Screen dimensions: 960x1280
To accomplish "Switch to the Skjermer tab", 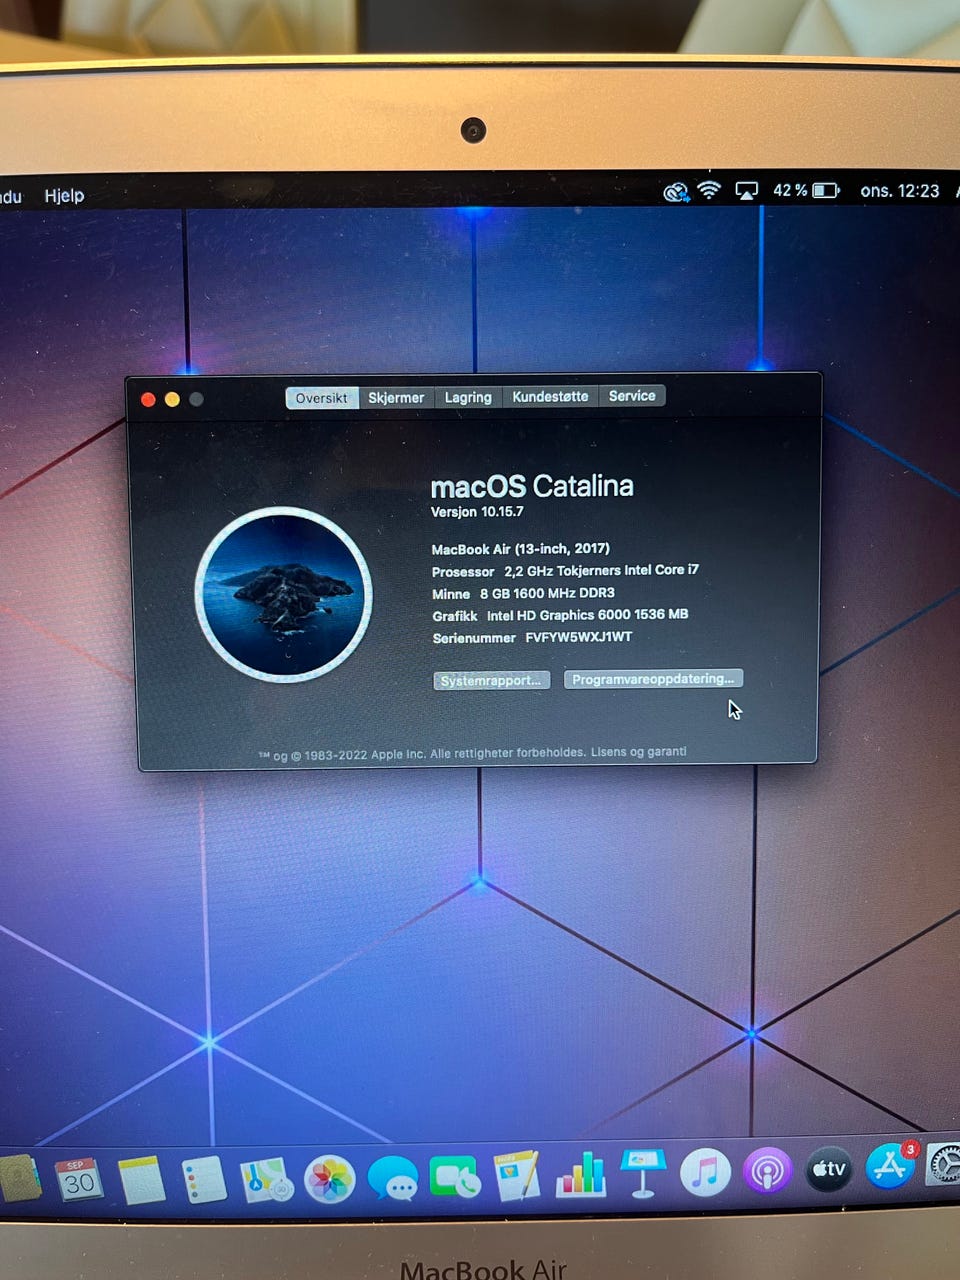I will click(x=396, y=397).
